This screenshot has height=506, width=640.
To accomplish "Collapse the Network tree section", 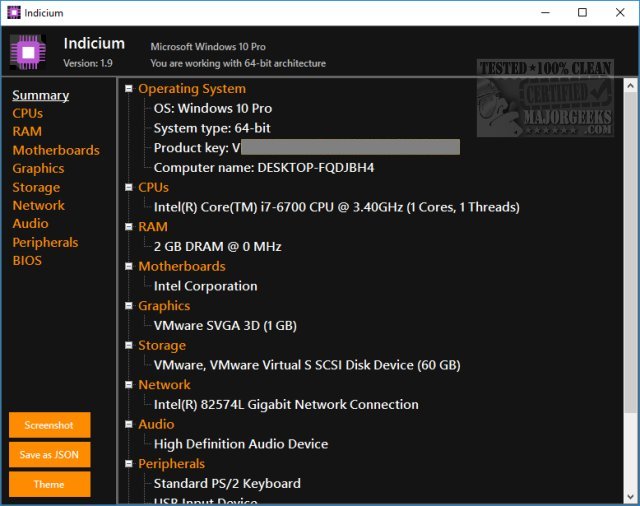I will [x=129, y=385].
